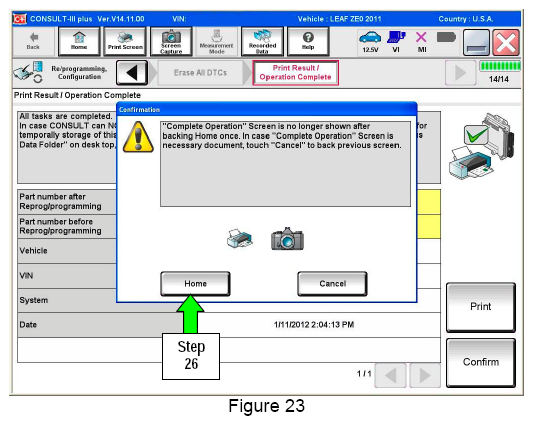This screenshot has height=425, width=533.
Task: Click the Home button in the Confirmation dialog
Action: (x=195, y=284)
